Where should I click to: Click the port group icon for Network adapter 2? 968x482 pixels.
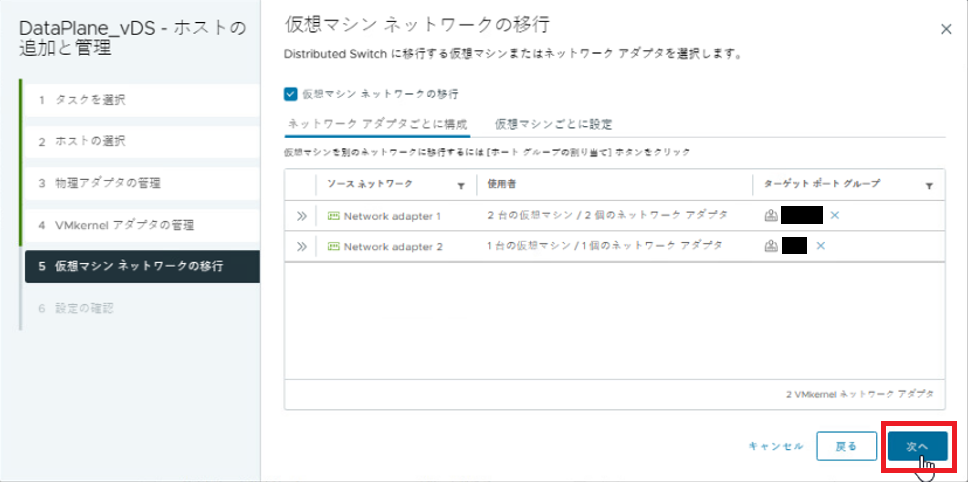tap(771, 246)
